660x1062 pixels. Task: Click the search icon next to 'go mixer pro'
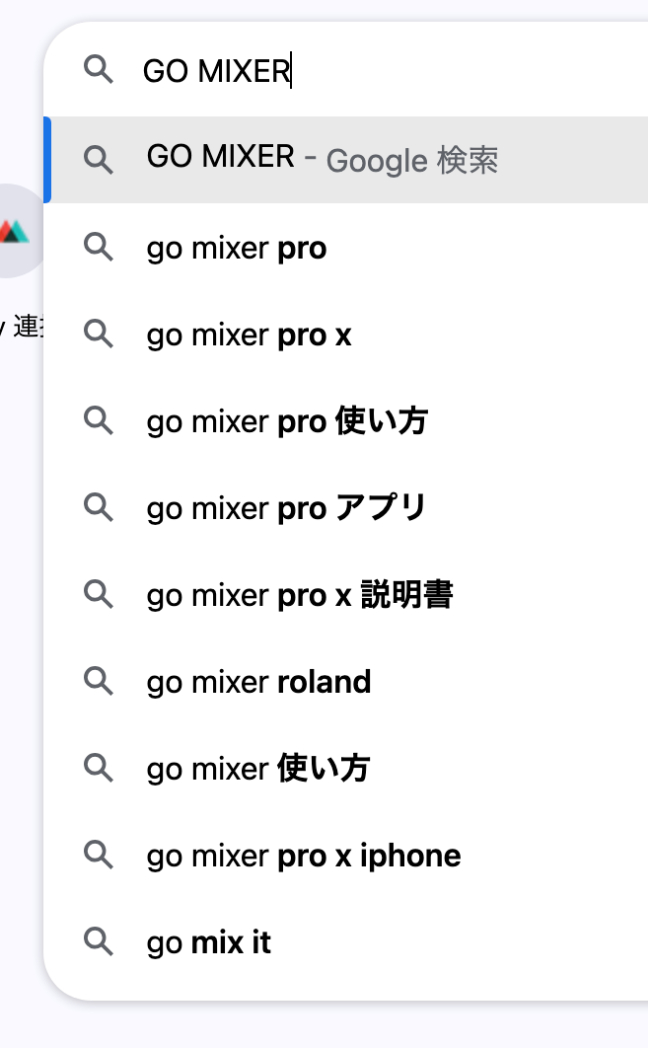click(x=98, y=247)
